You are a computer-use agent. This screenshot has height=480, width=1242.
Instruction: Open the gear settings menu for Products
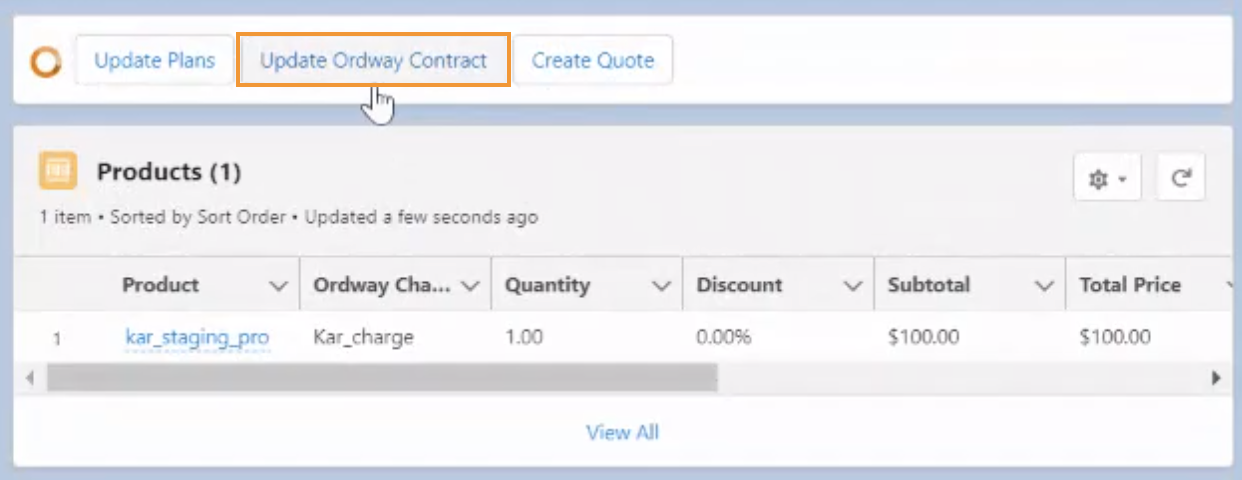(x=1107, y=179)
